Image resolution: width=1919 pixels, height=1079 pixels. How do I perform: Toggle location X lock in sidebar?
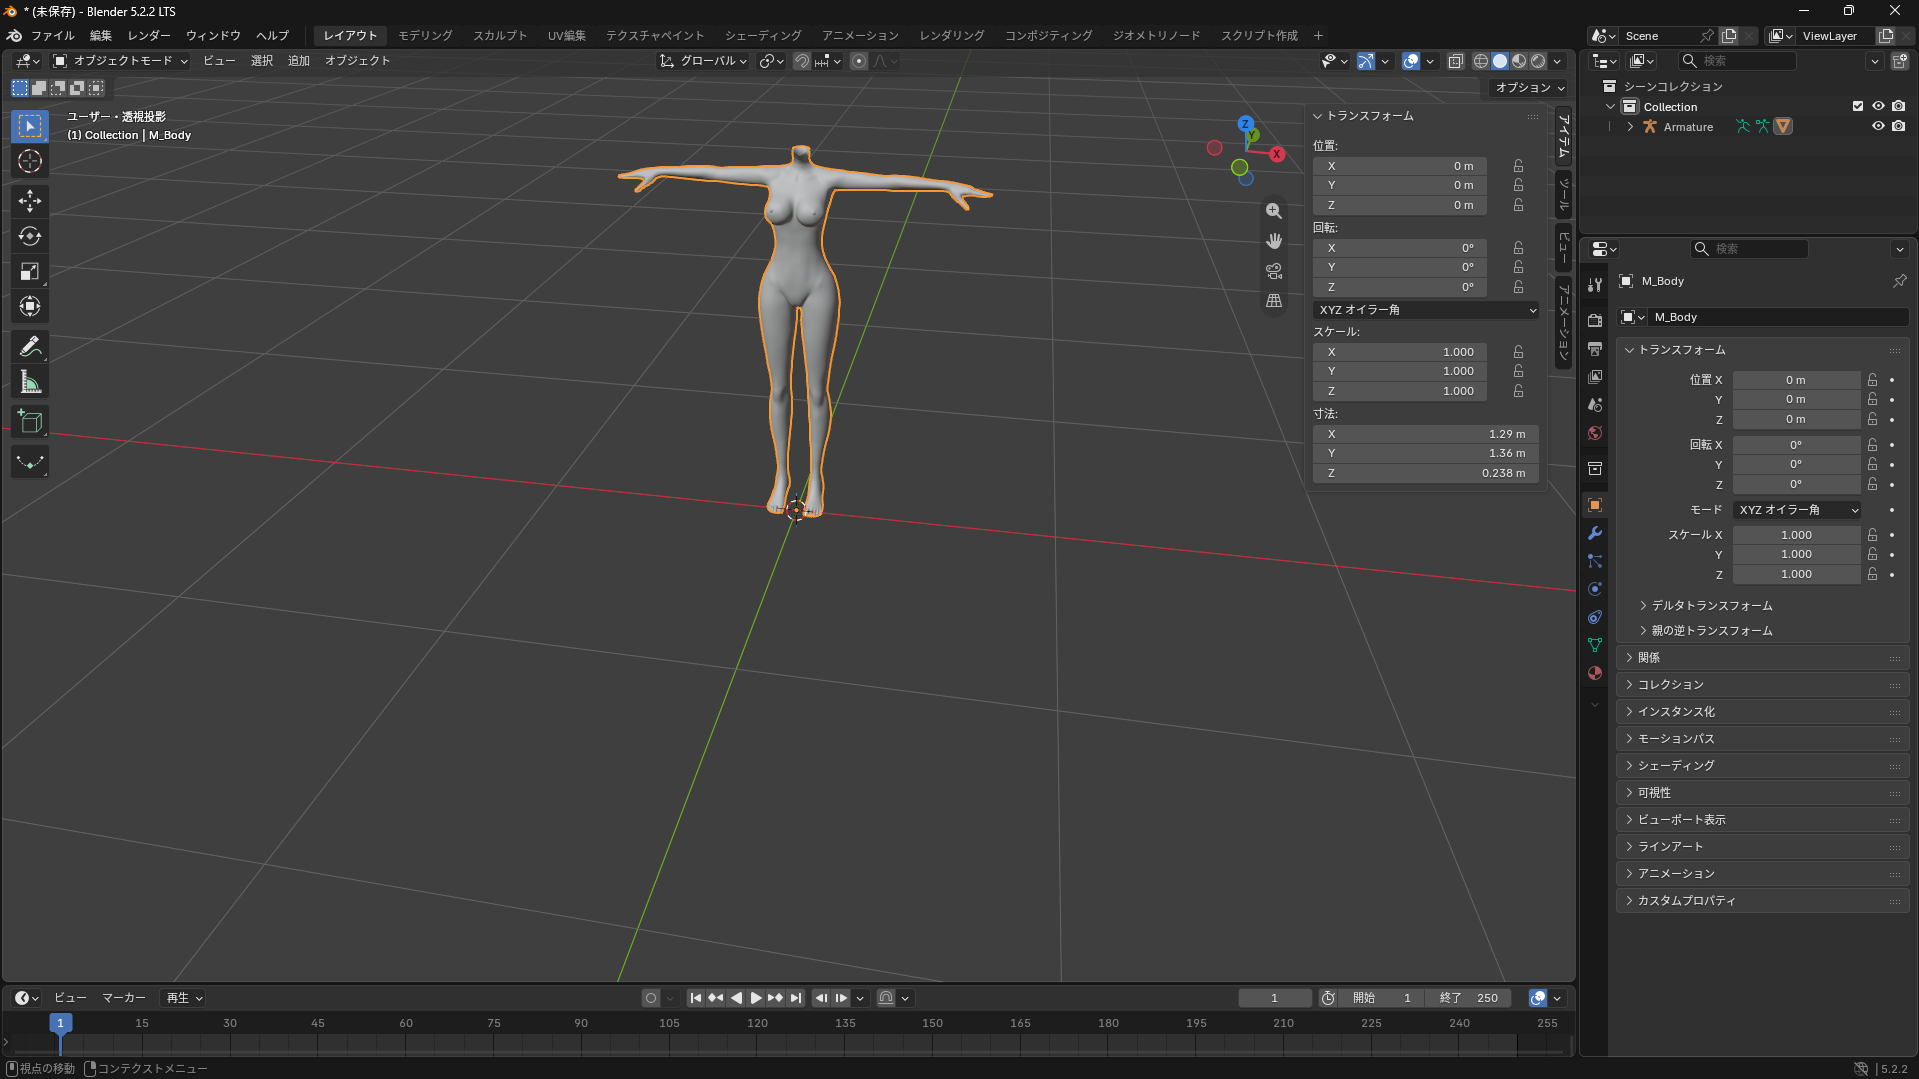point(1518,166)
